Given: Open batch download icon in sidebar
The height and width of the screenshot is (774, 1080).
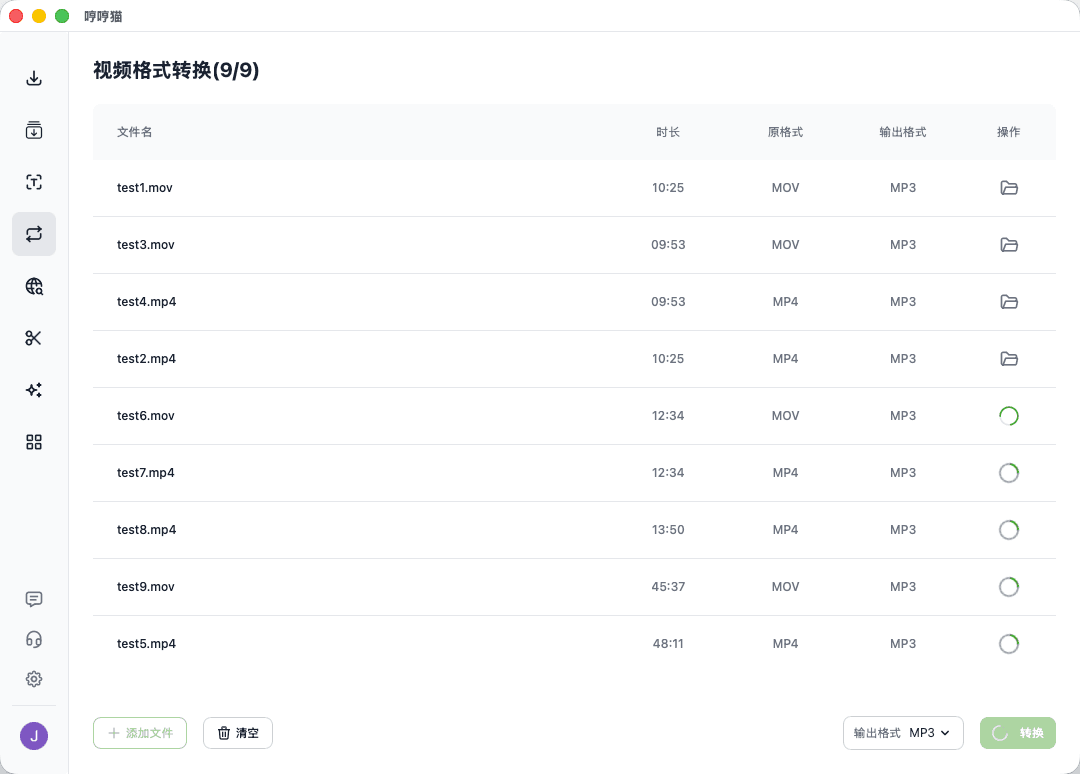Looking at the screenshot, I should (34, 130).
